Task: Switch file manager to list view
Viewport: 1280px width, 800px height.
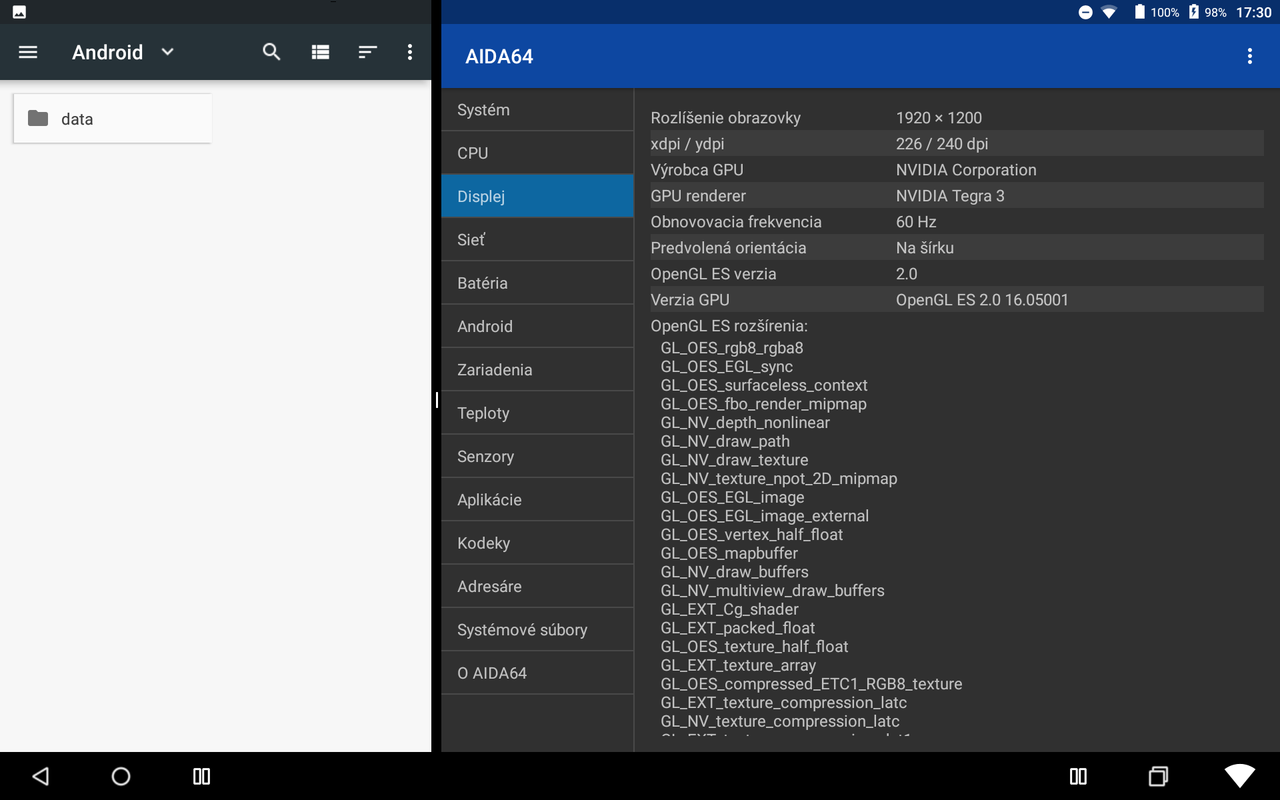Action: point(320,52)
